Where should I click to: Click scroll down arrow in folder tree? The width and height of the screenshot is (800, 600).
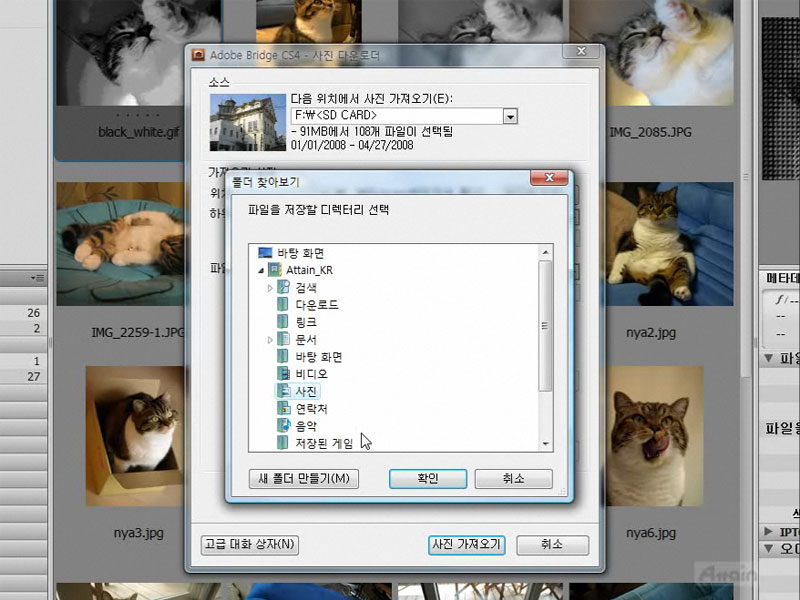(545, 444)
